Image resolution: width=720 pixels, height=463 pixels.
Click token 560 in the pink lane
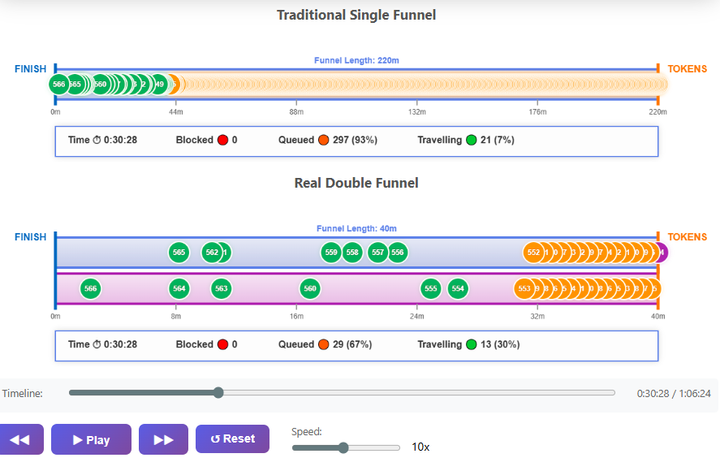310,288
